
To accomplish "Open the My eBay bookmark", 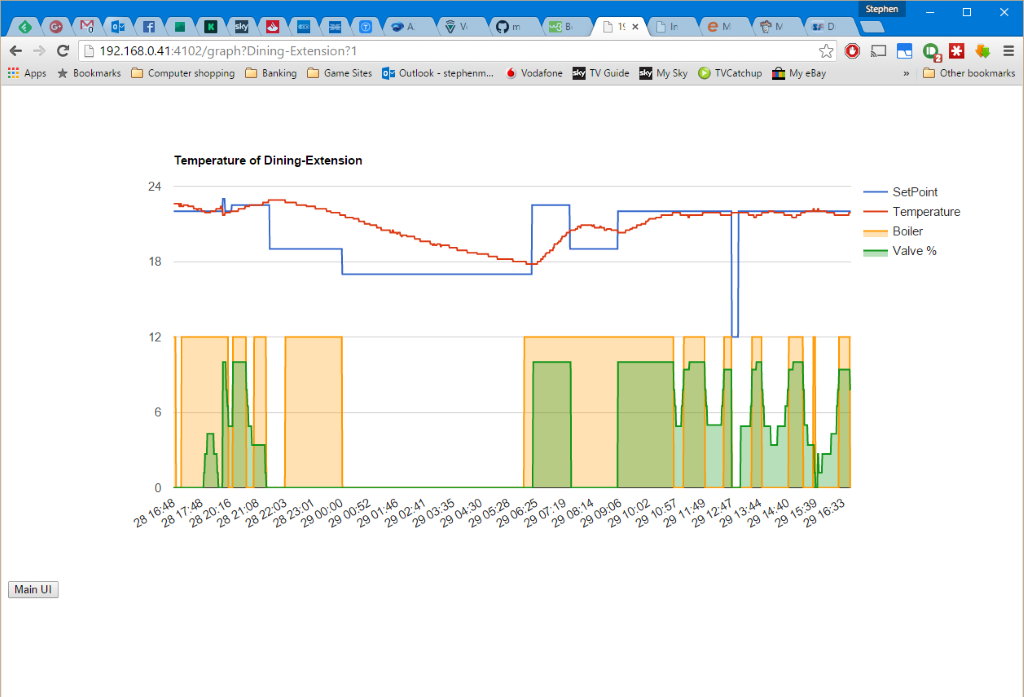I will click(x=799, y=73).
